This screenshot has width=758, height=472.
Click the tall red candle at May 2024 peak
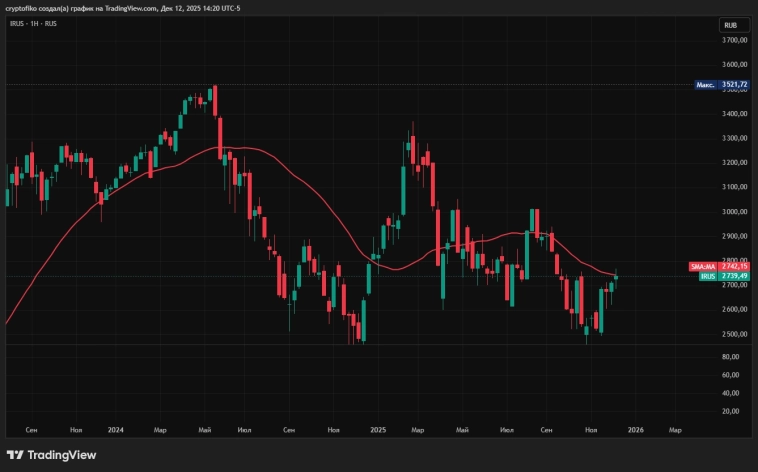[x=214, y=102]
